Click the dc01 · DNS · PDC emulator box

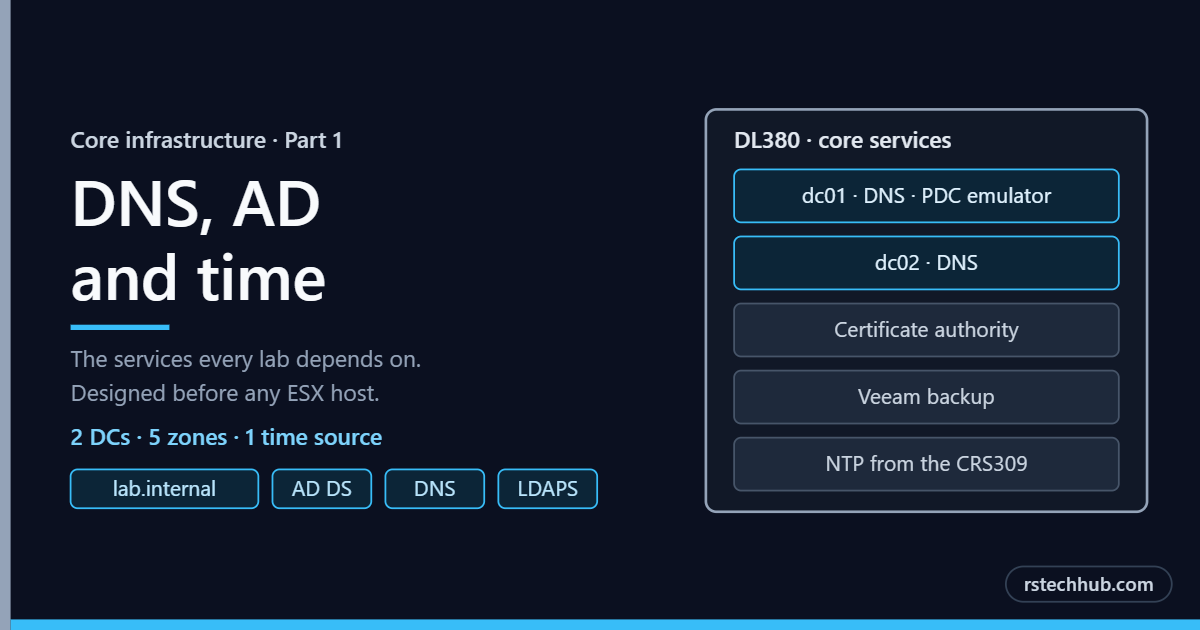tap(926, 196)
